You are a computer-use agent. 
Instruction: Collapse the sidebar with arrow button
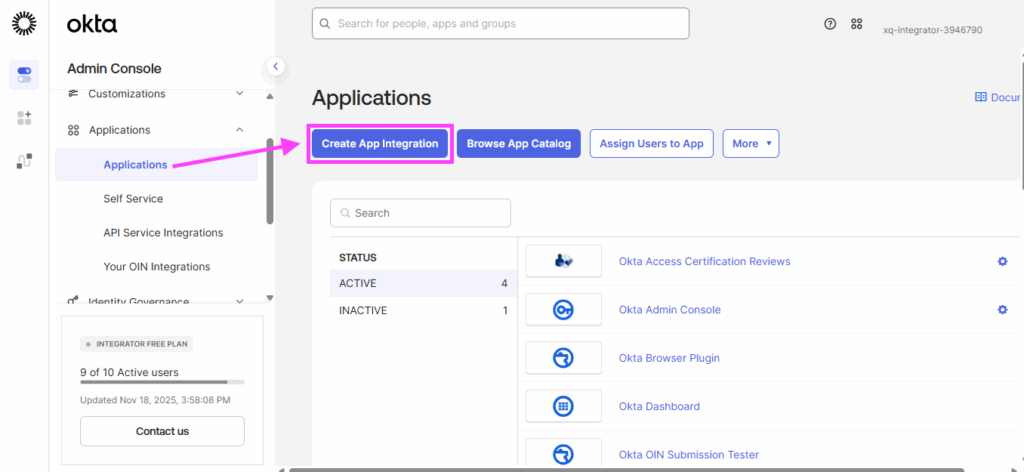(x=276, y=67)
